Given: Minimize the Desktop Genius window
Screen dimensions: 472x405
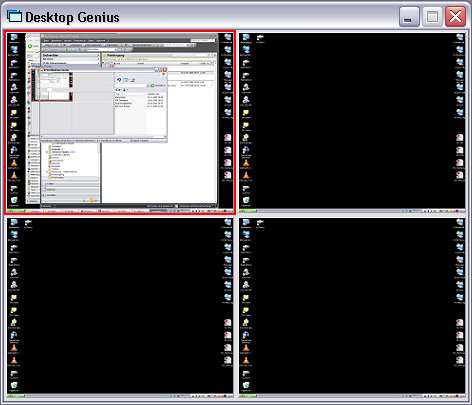Looking at the screenshot, I should [x=409, y=17].
